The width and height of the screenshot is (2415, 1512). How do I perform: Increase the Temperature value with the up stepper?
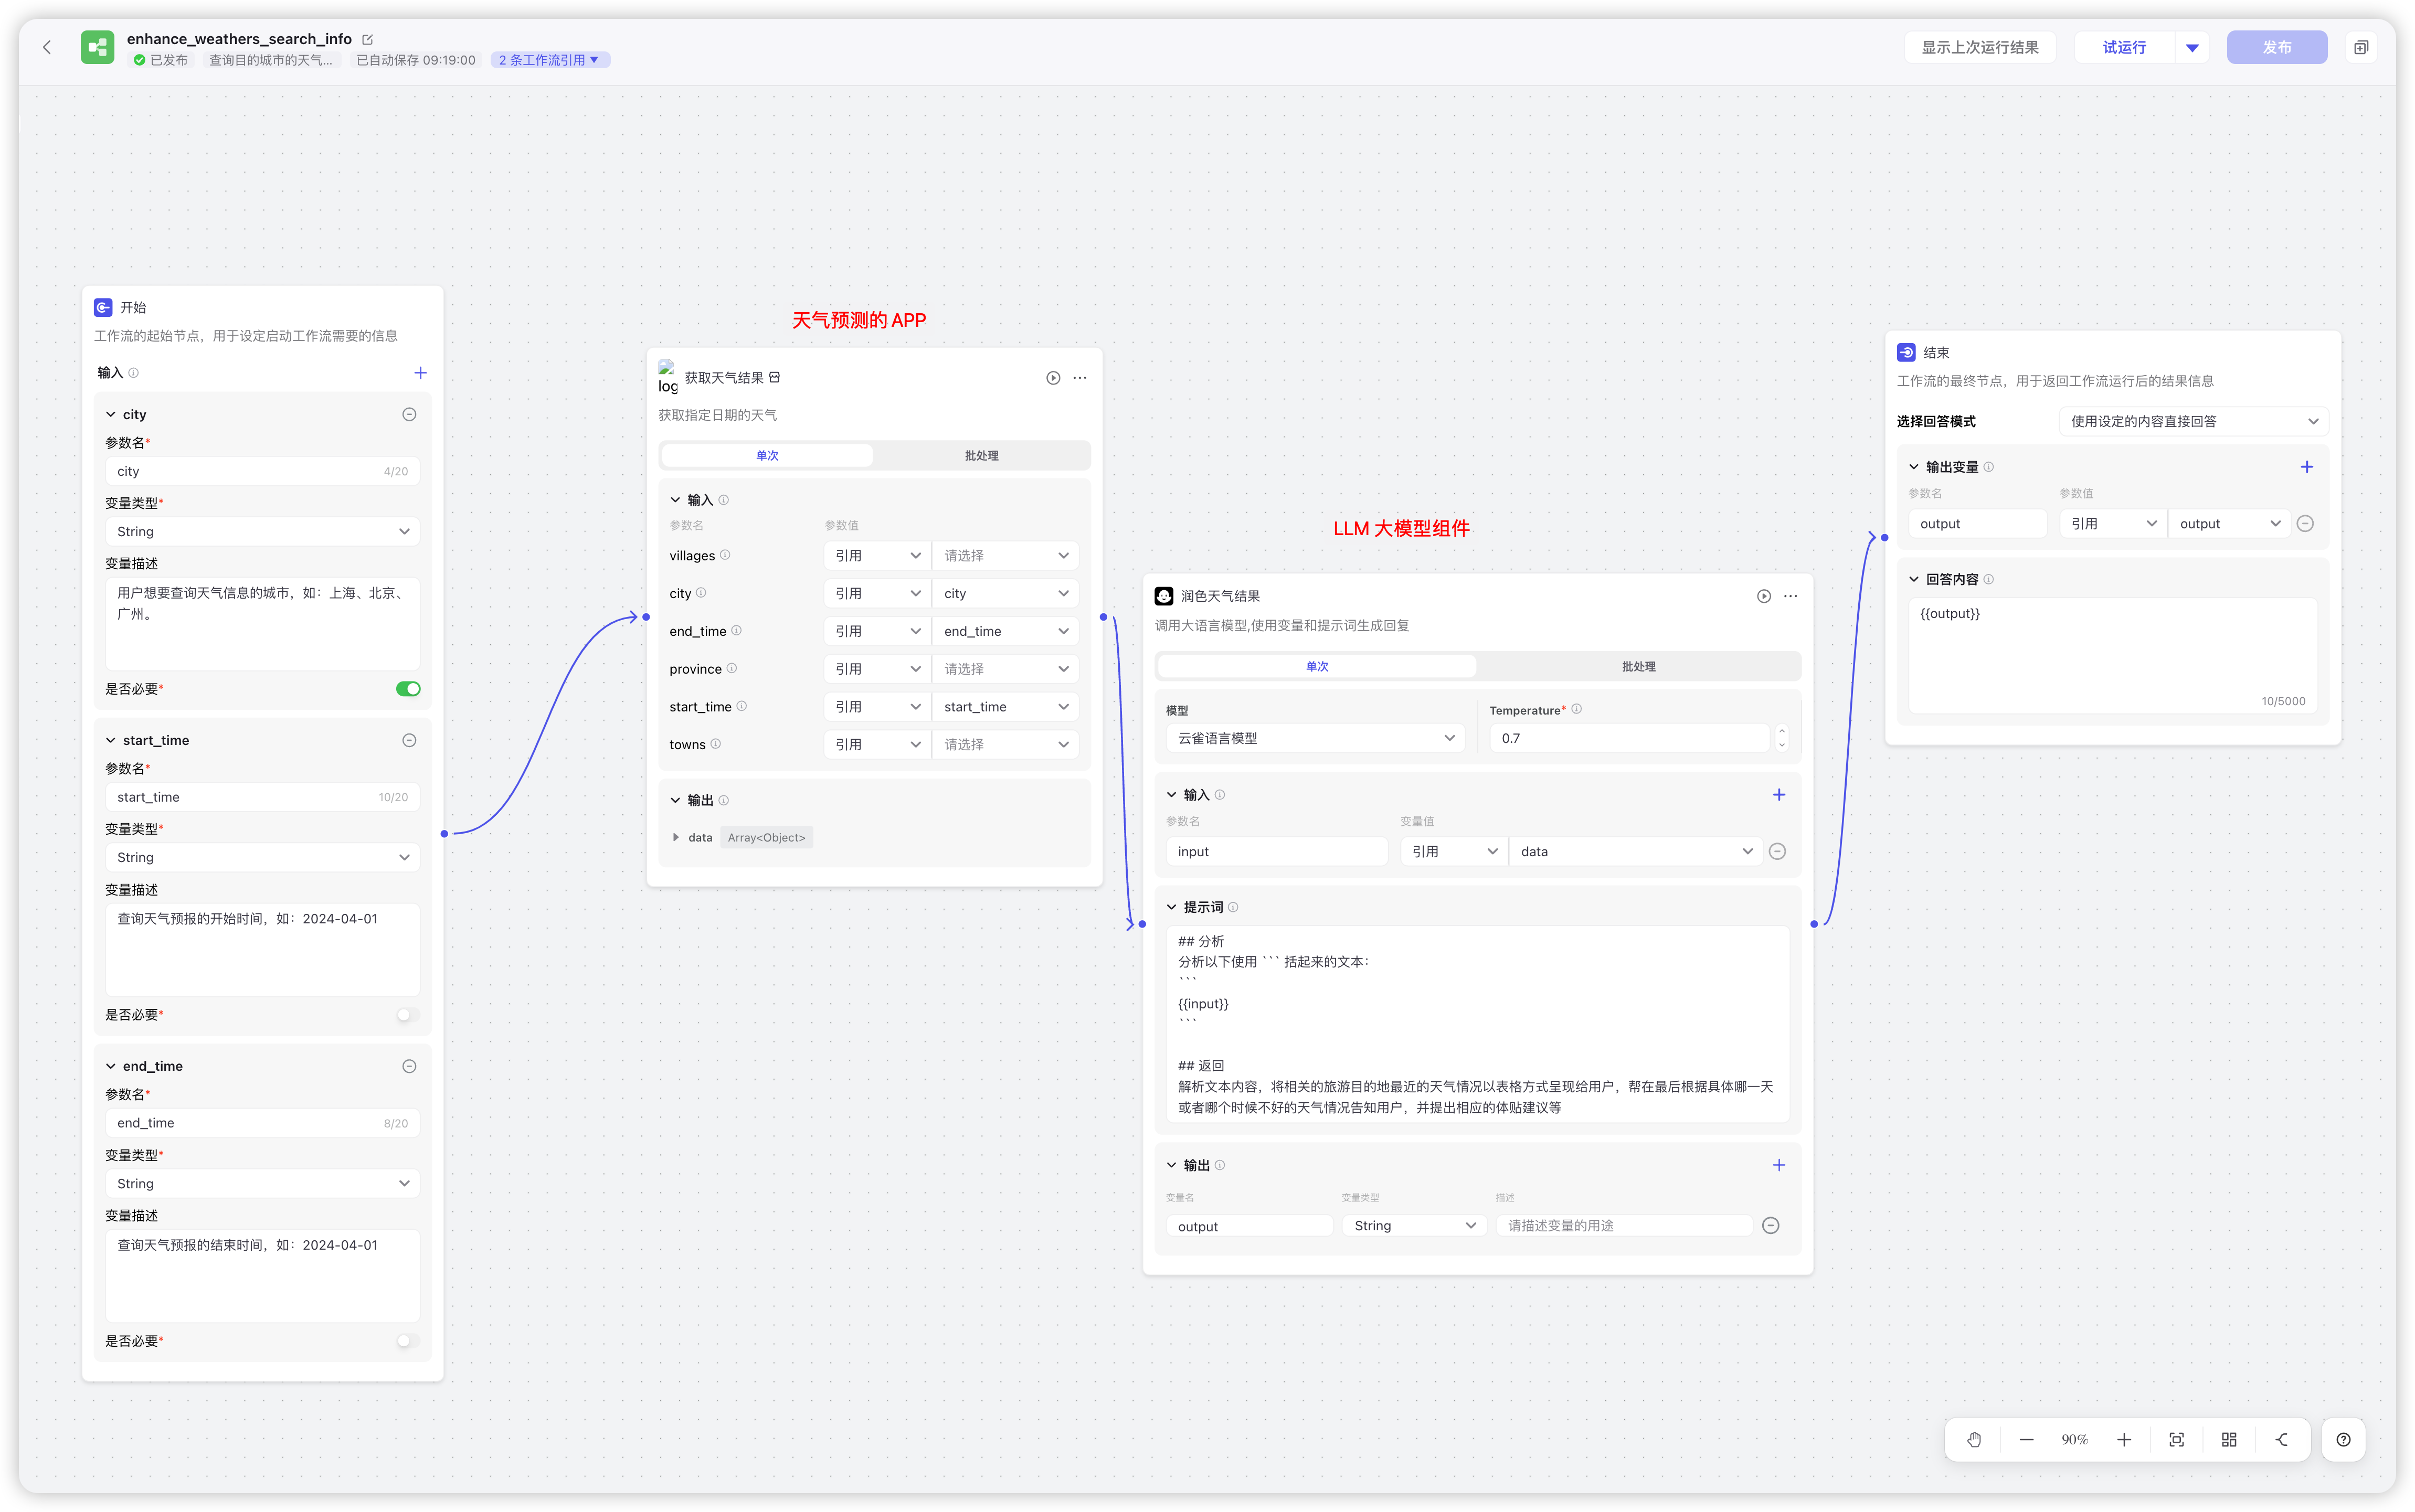1781,732
